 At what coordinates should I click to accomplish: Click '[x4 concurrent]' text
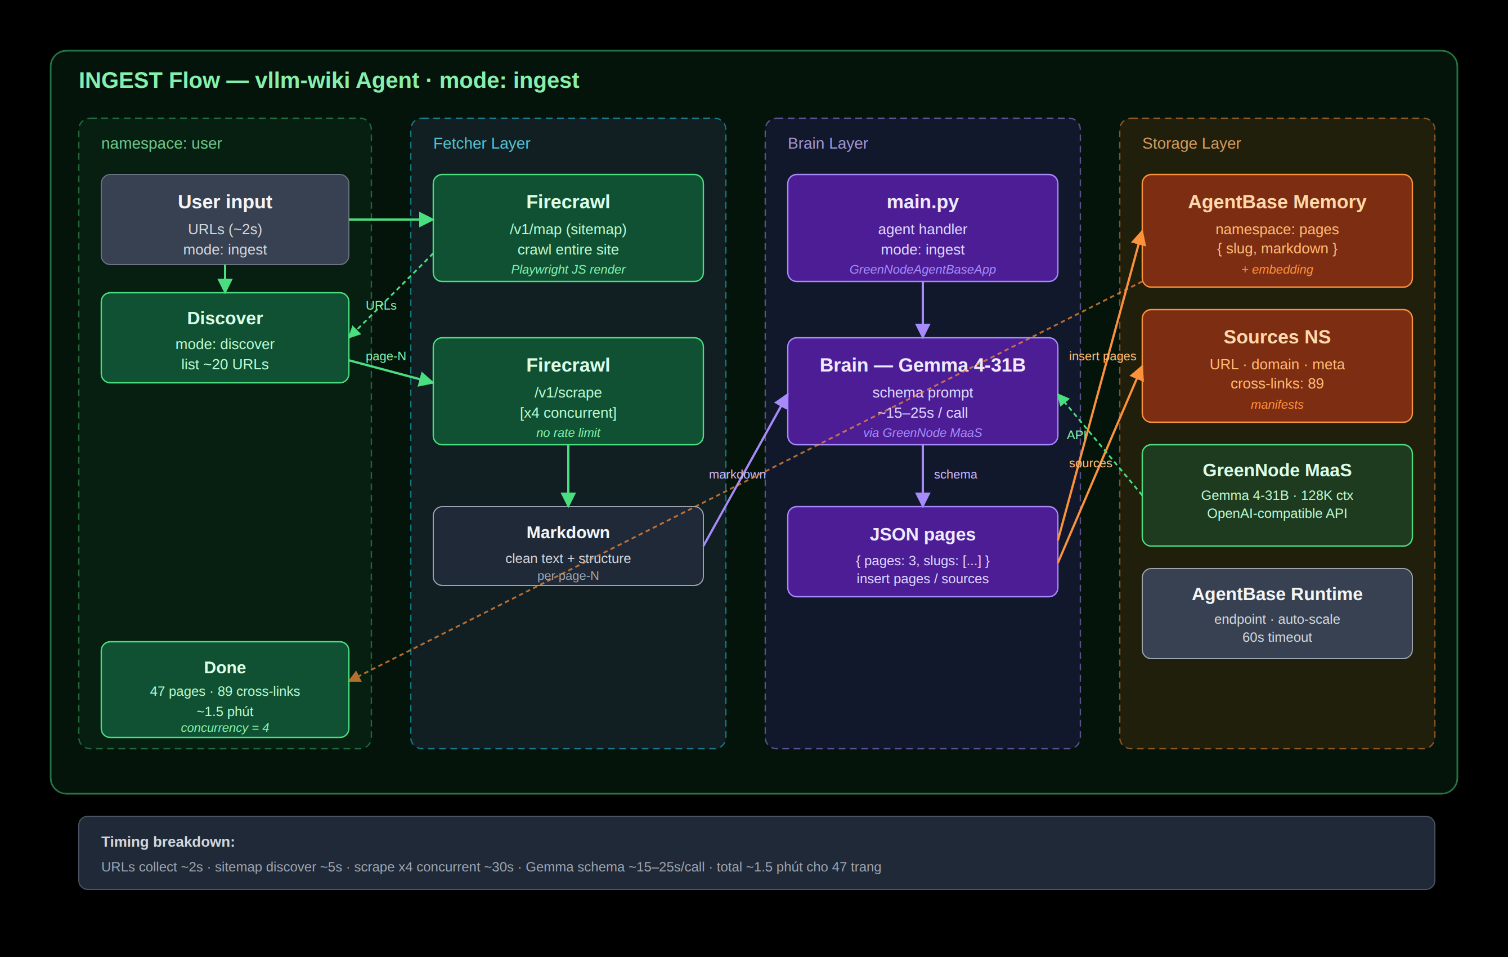[x=568, y=413]
